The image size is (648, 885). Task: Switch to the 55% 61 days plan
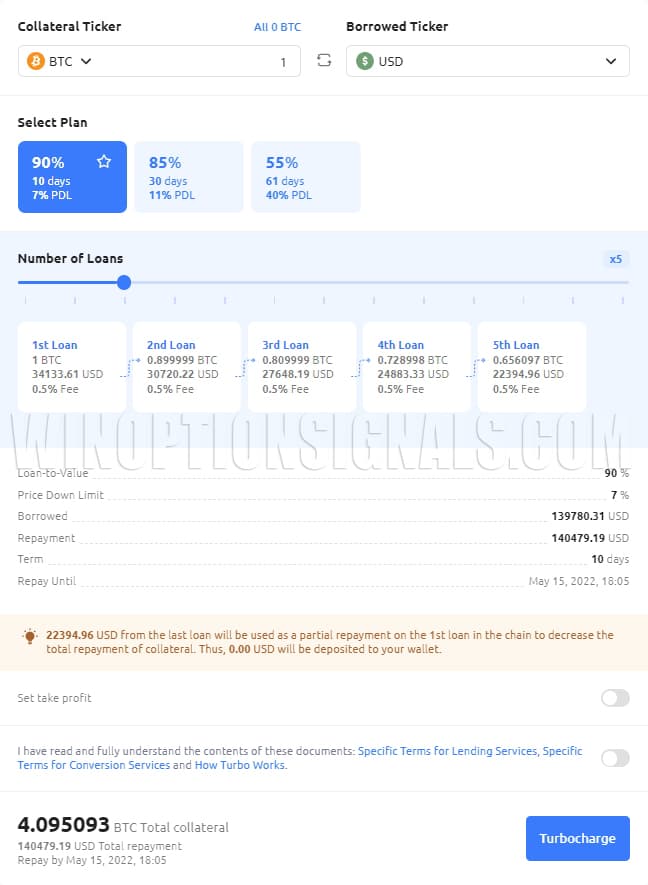click(x=305, y=176)
